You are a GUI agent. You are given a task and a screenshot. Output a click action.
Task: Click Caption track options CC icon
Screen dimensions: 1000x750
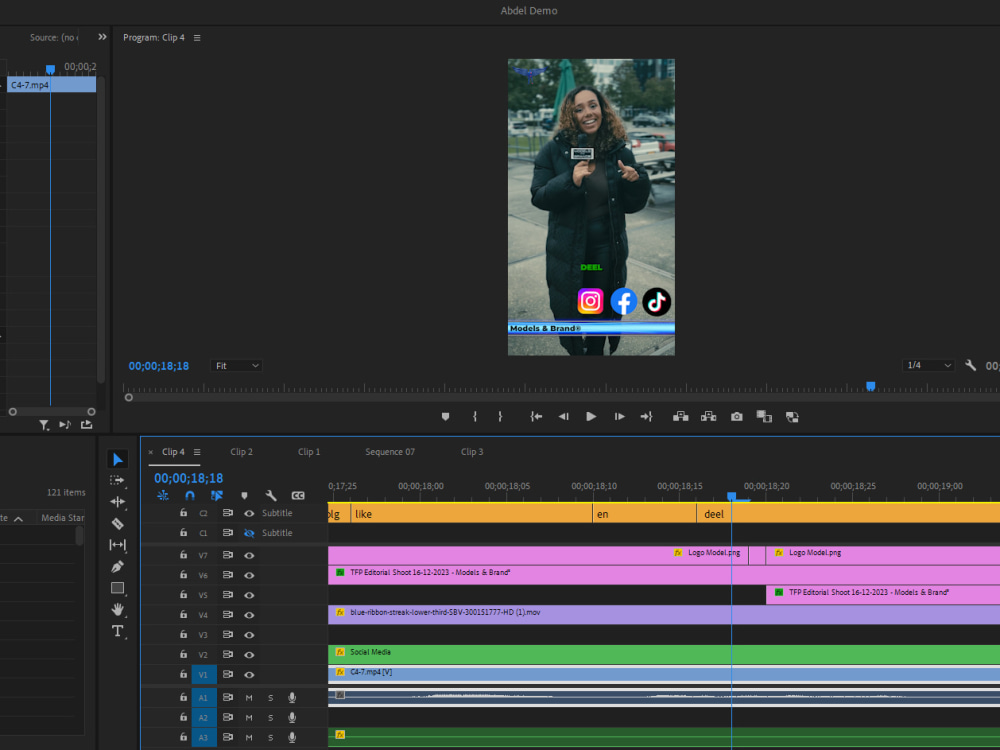pyautogui.click(x=298, y=496)
